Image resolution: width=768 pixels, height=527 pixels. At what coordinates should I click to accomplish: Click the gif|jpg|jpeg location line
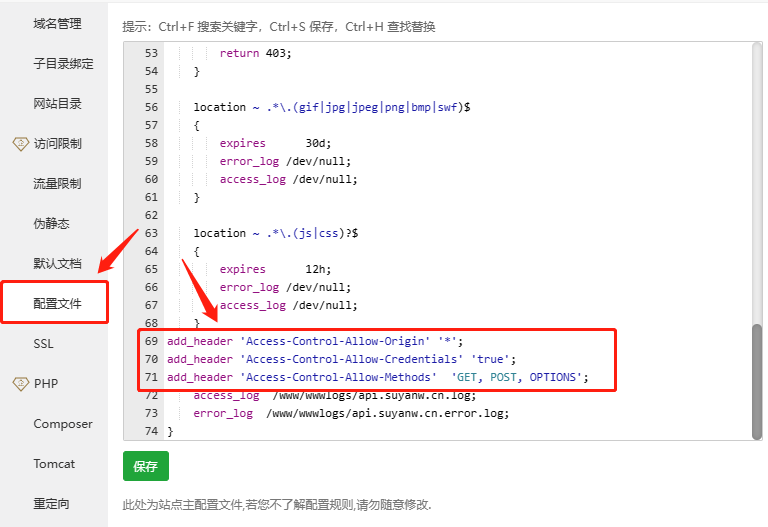(332, 107)
